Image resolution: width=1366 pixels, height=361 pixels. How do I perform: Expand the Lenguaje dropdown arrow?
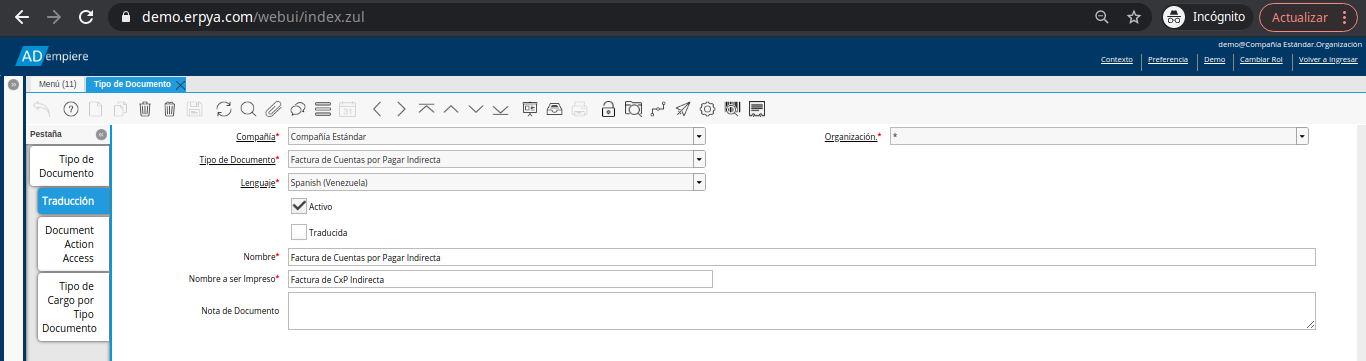tap(699, 182)
